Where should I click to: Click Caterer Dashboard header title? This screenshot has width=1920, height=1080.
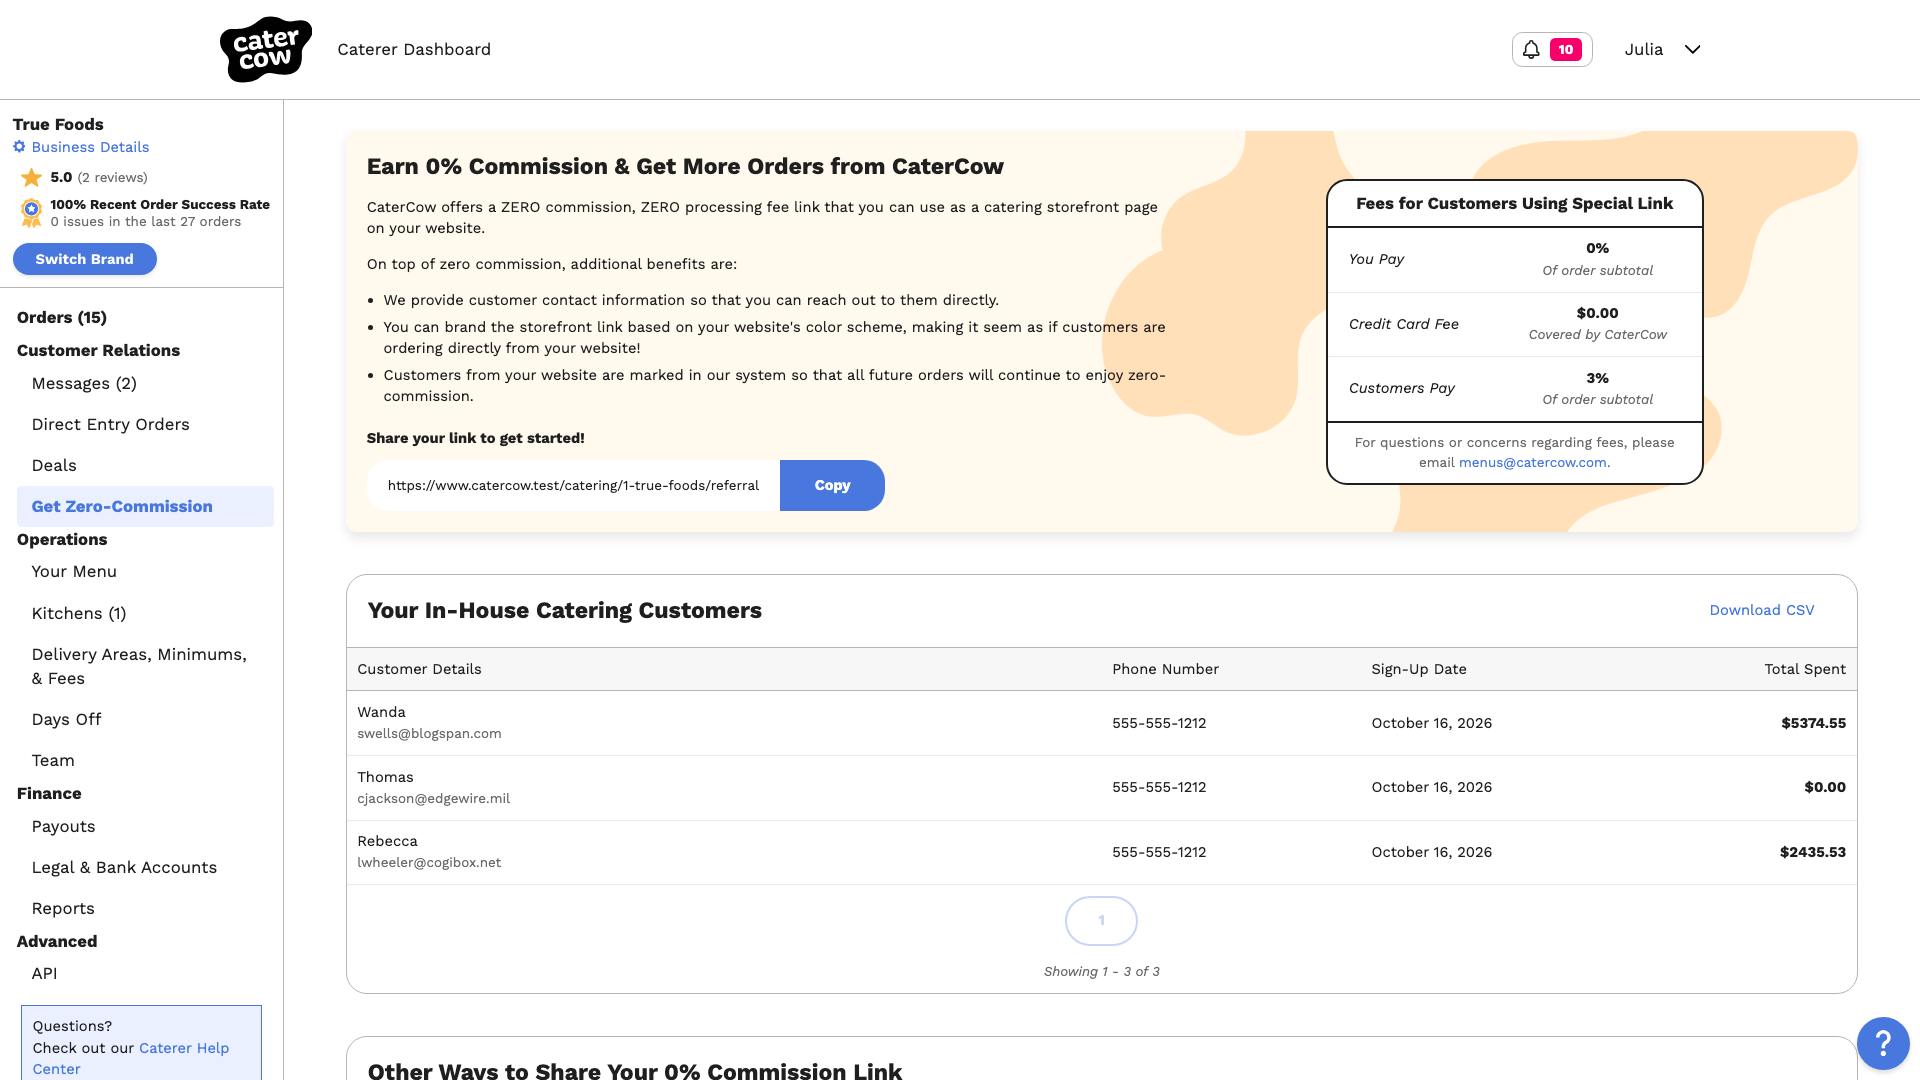click(x=414, y=49)
